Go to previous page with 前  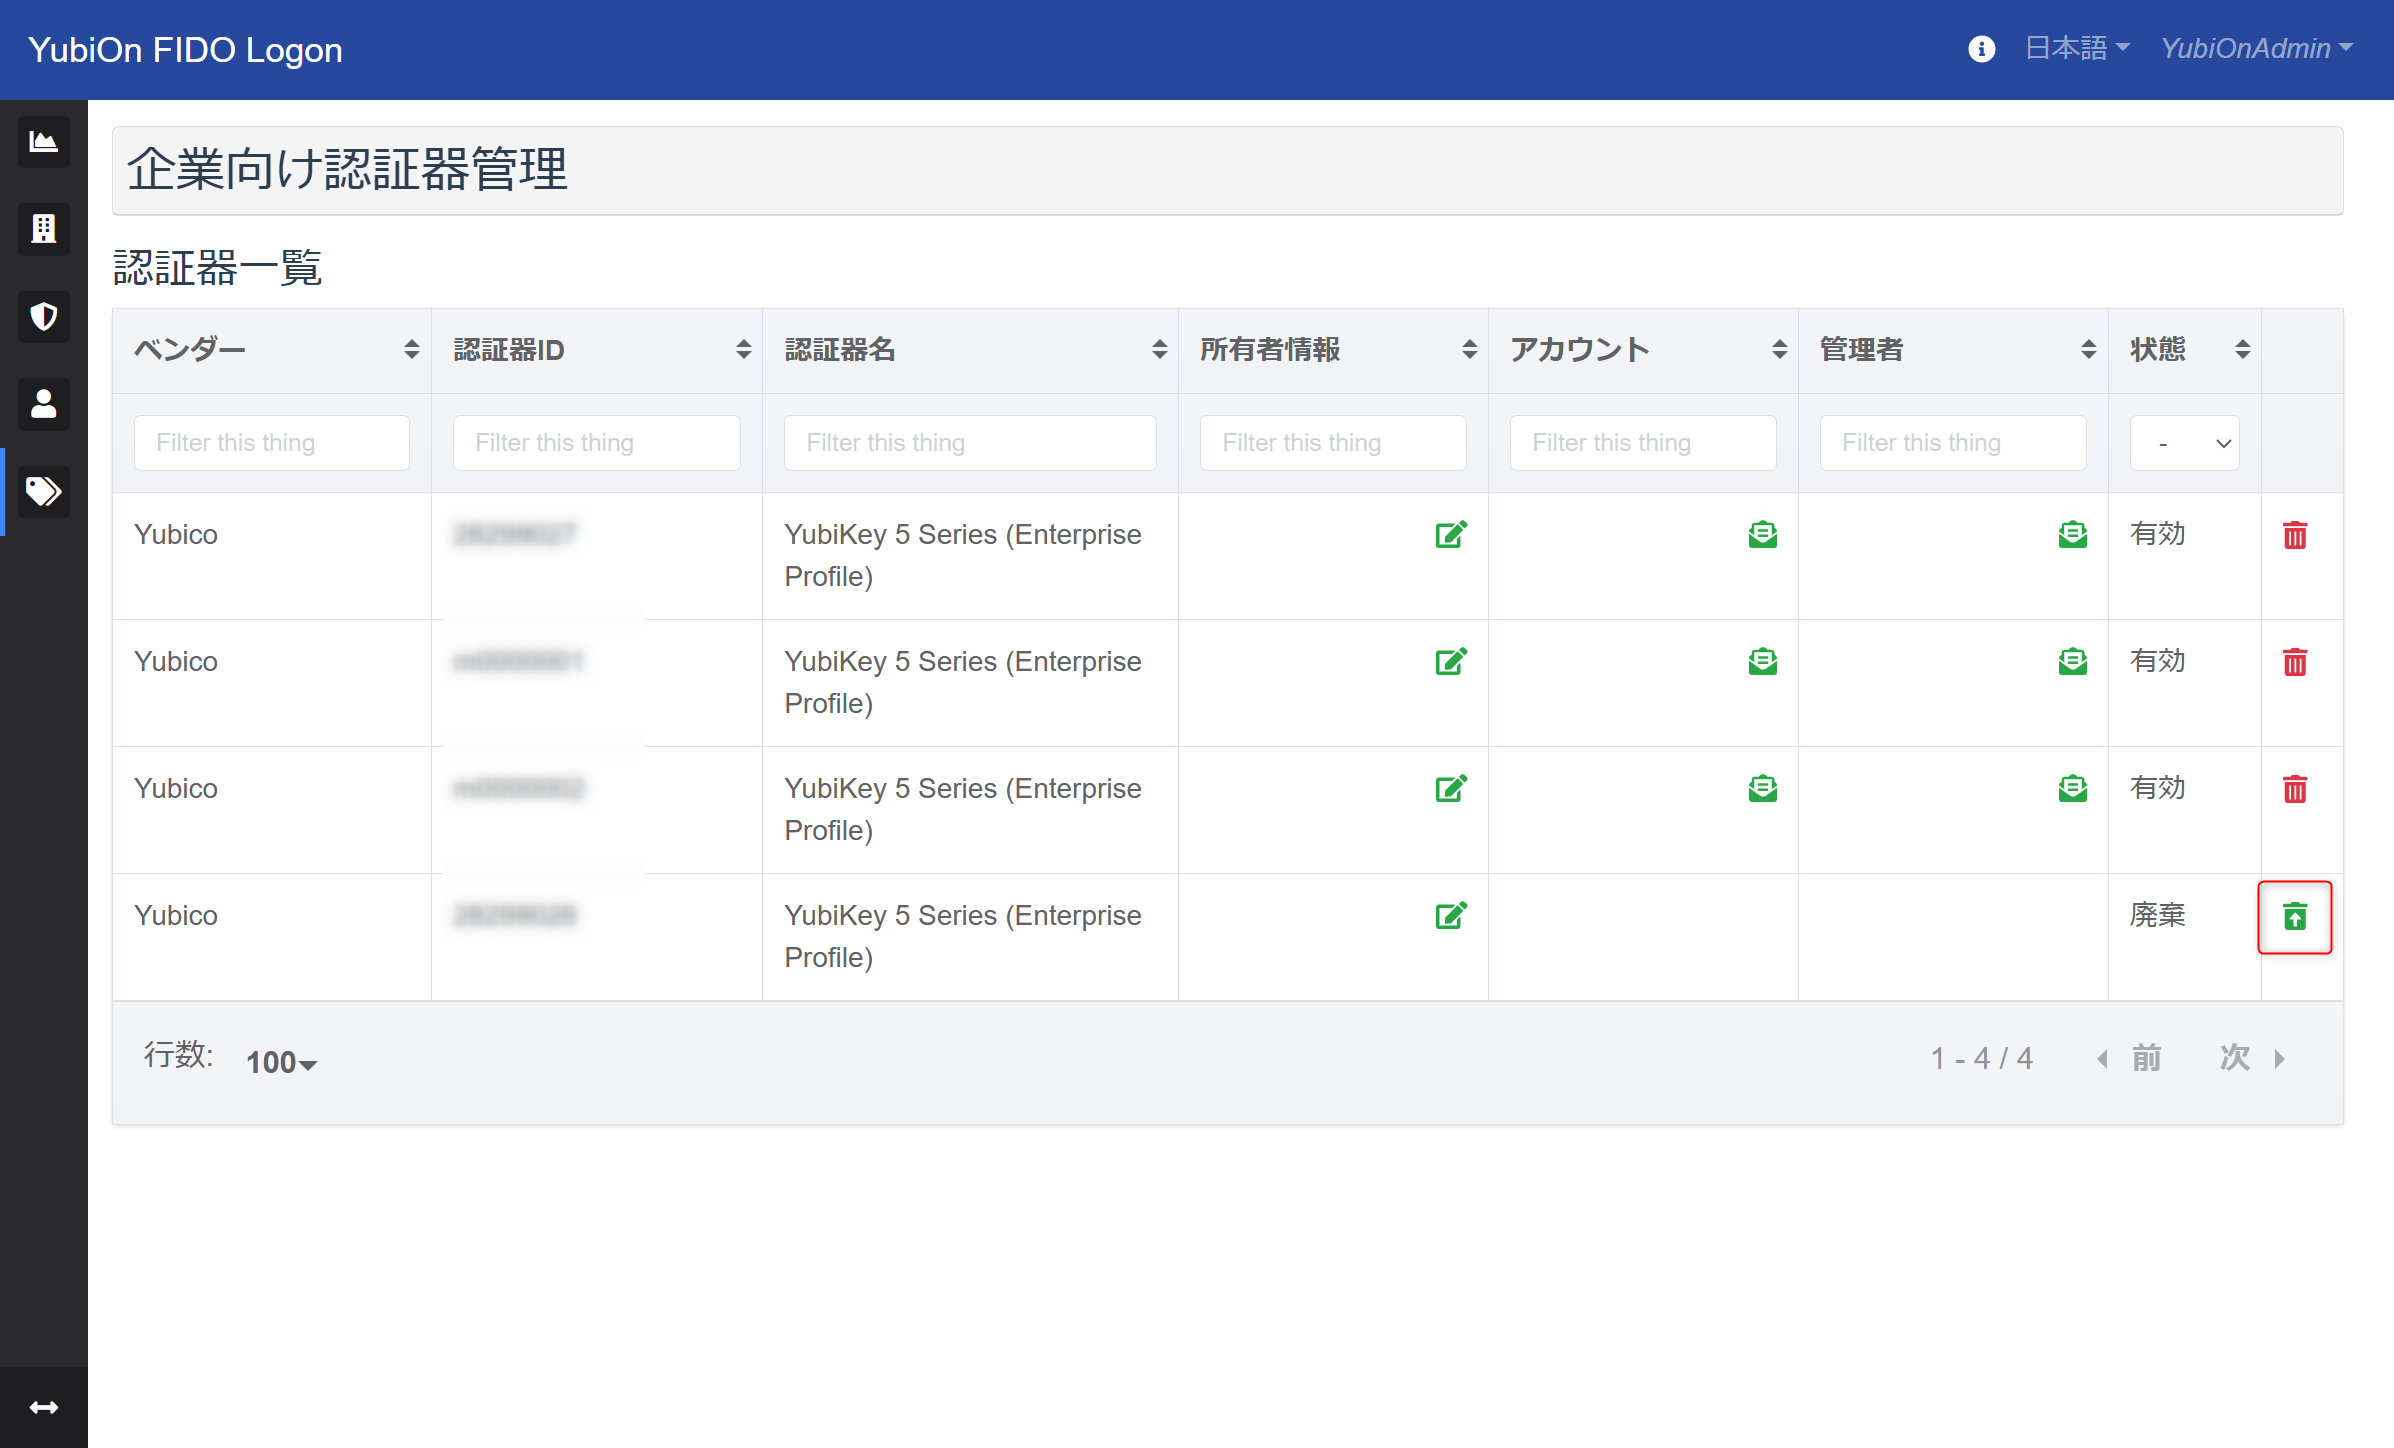[x=2131, y=1058]
